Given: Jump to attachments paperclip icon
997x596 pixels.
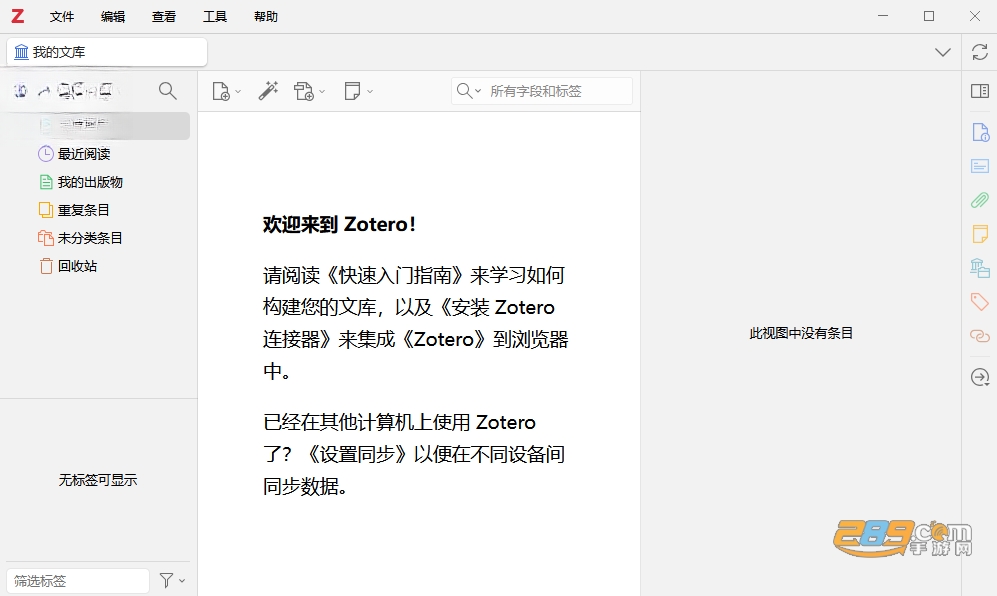Looking at the screenshot, I should [980, 200].
